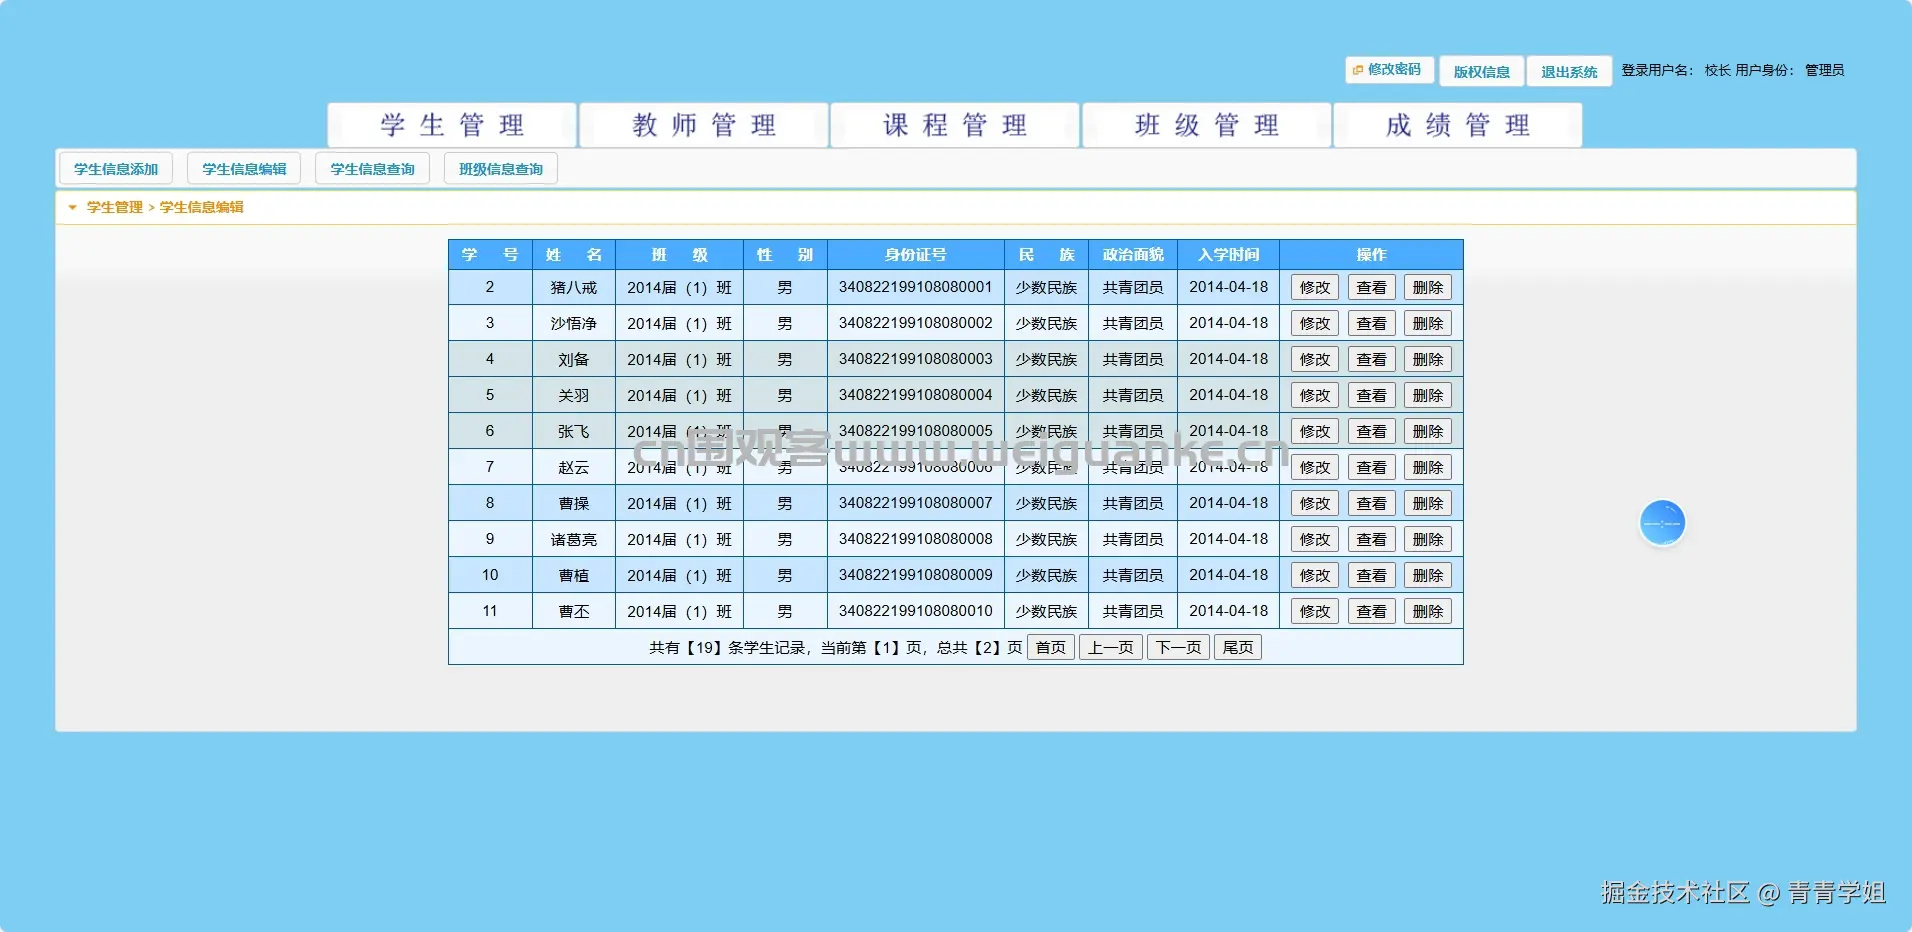View 诸葛亮 student record
The image size is (1912, 932).
(1371, 540)
